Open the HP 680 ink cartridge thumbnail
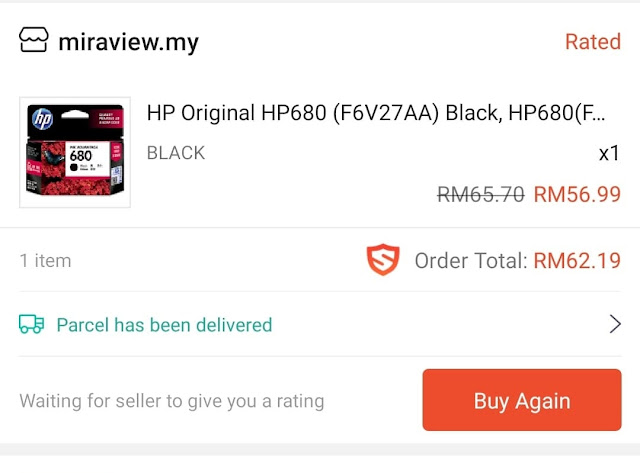Viewport: 640px width, 473px height. (75, 152)
